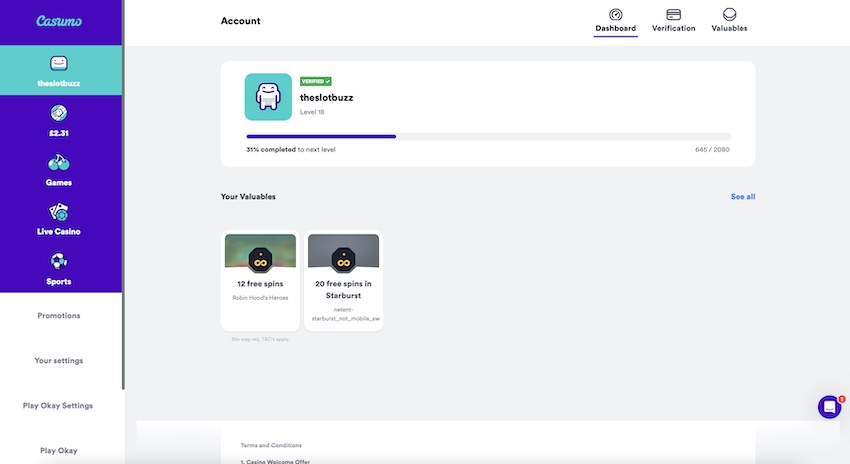Open Live Casino in the sidebar
This screenshot has width=850, height=464.
tap(59, 220)
